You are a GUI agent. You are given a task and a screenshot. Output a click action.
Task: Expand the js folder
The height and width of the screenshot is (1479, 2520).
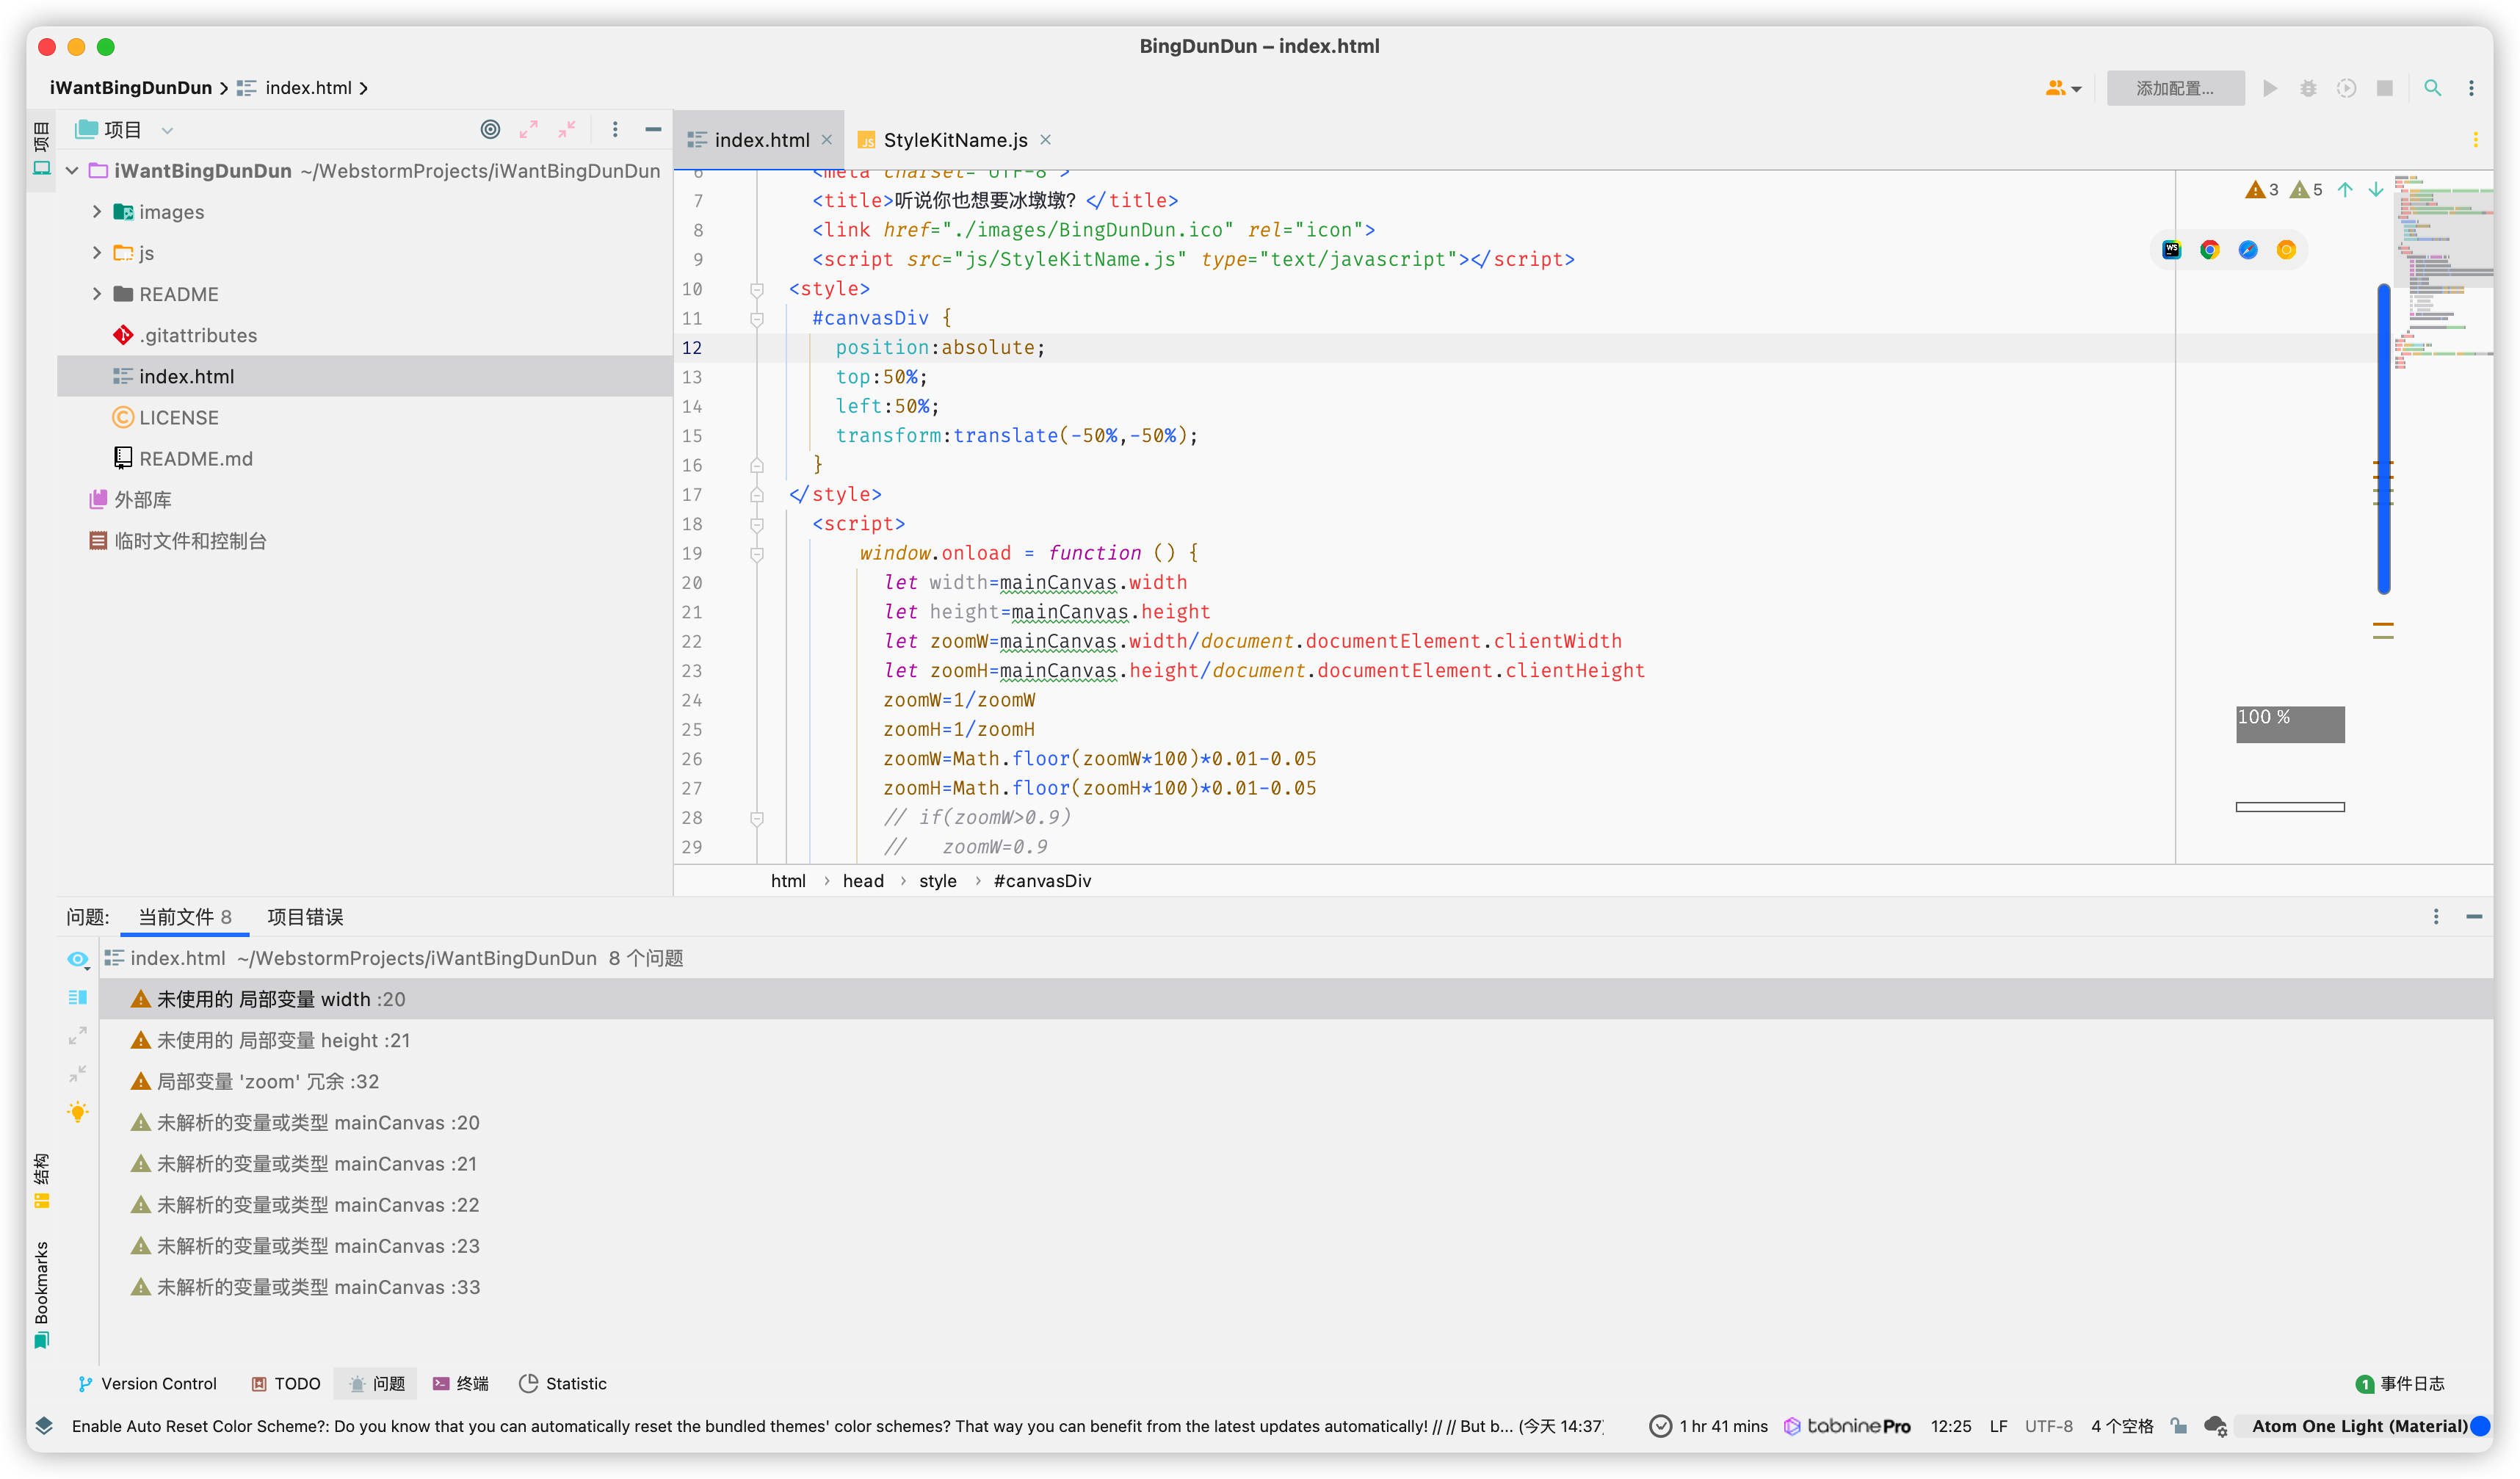coord(97,252)
